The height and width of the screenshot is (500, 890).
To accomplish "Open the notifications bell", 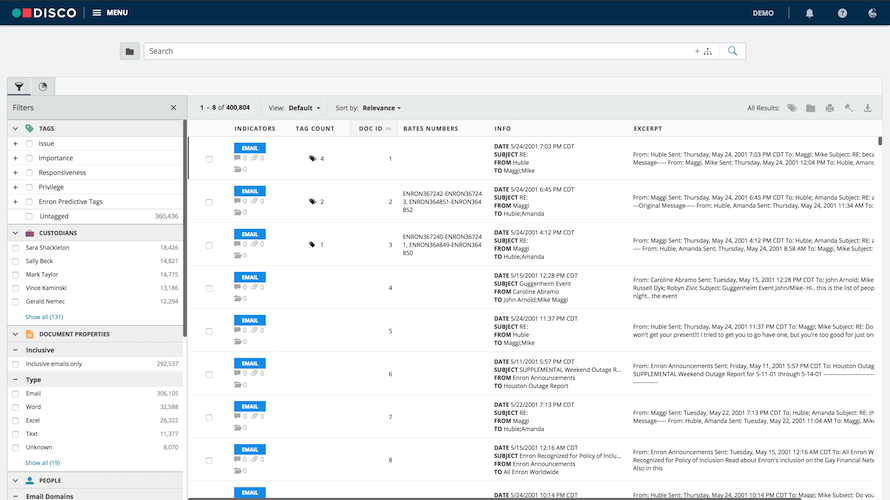I will point(809,13).
